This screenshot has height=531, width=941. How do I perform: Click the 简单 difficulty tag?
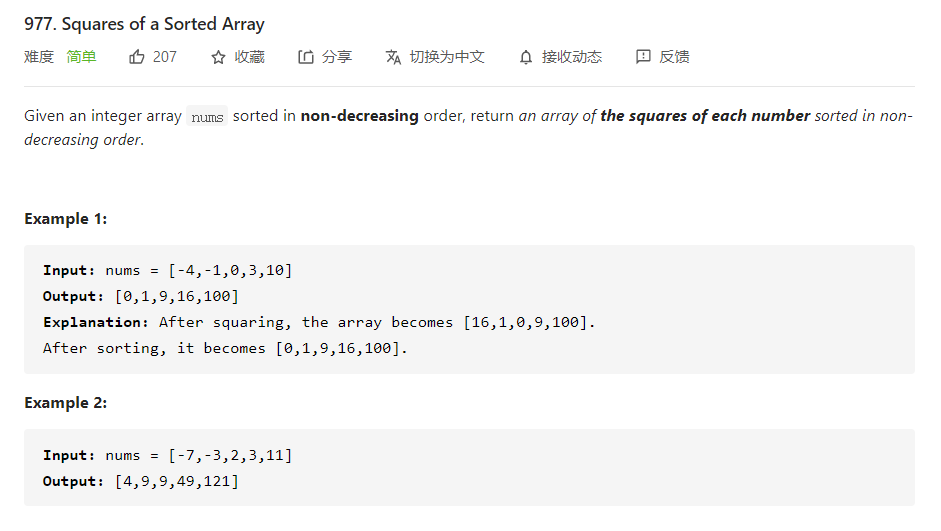coord(81,57)
